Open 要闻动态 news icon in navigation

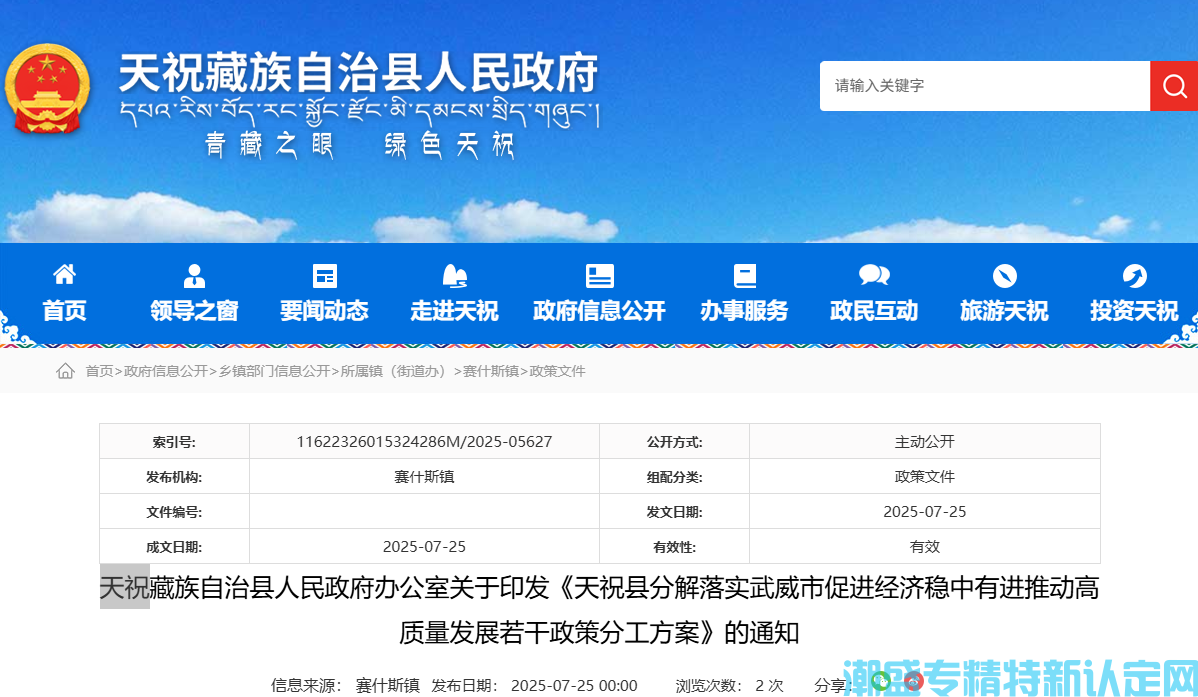[x=324, y=275]
